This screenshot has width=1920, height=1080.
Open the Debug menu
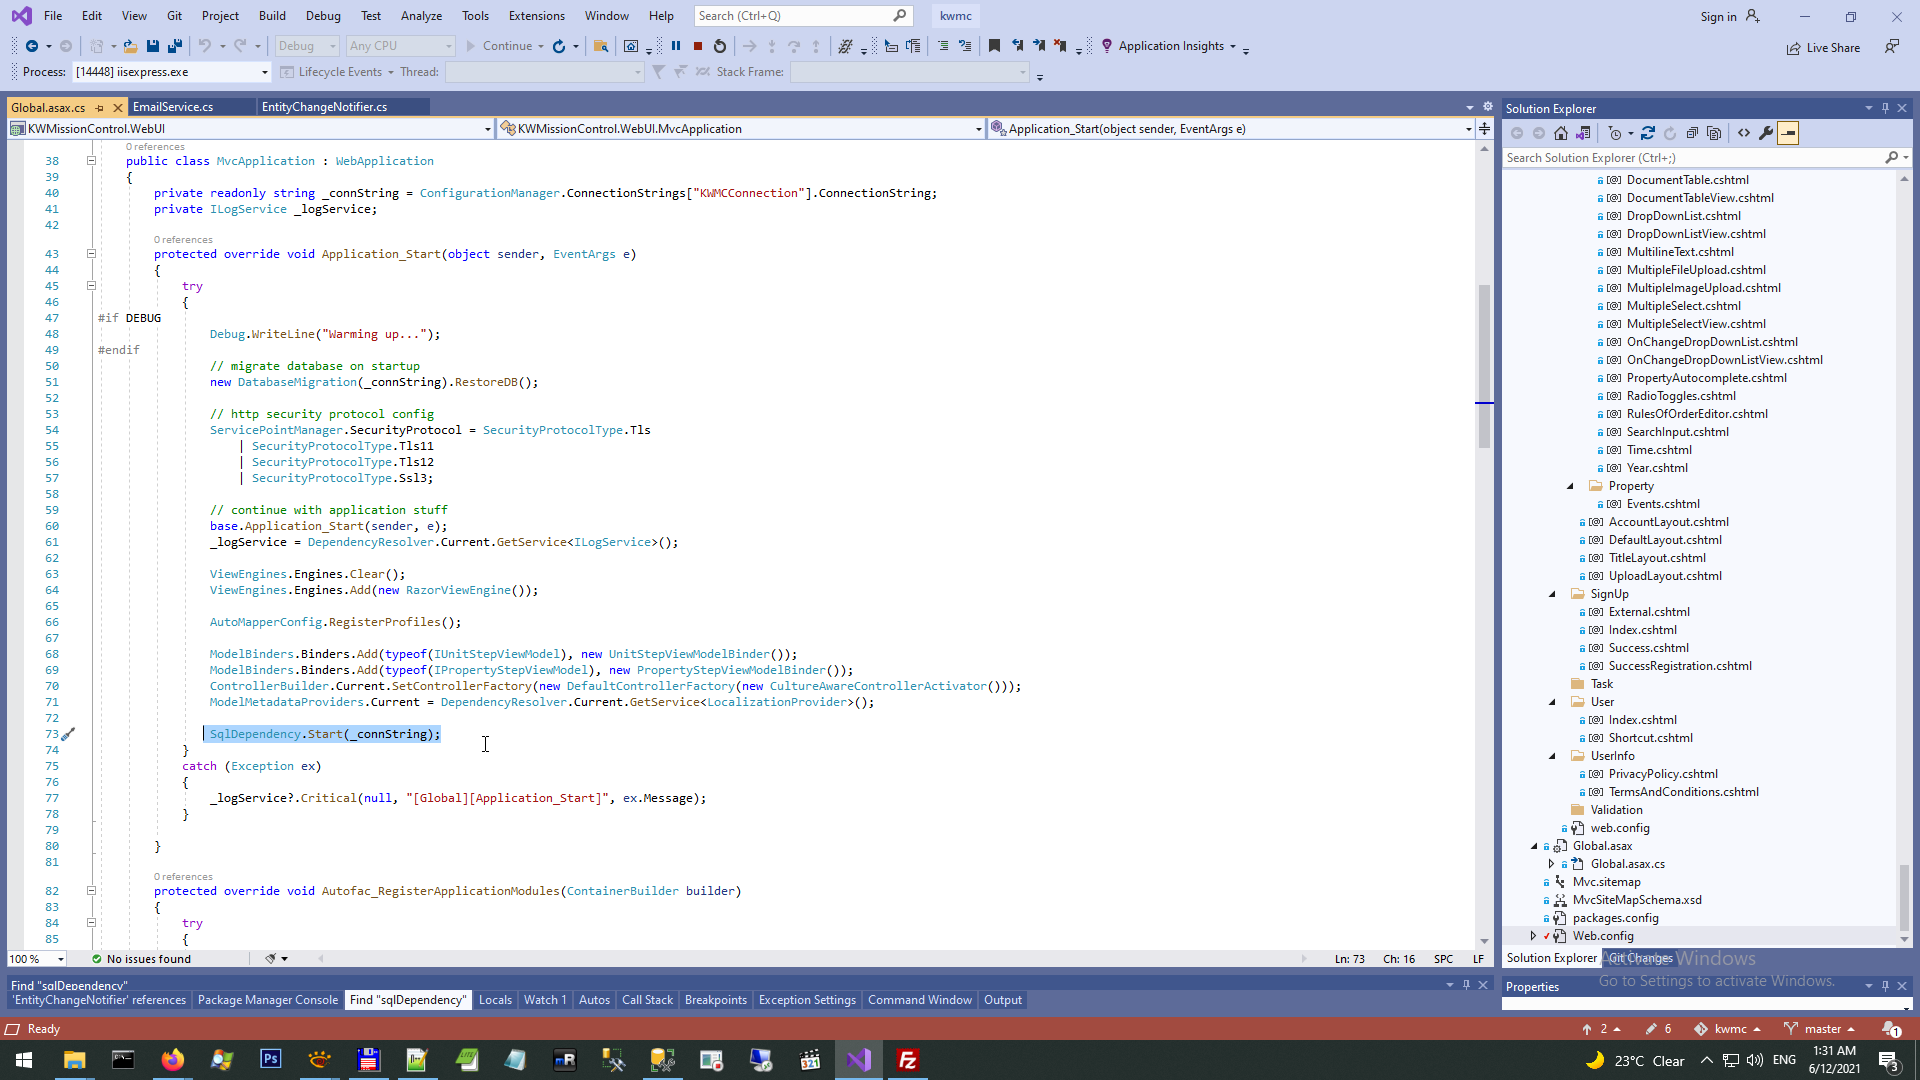pyautogui.click(x=322, y=15)
